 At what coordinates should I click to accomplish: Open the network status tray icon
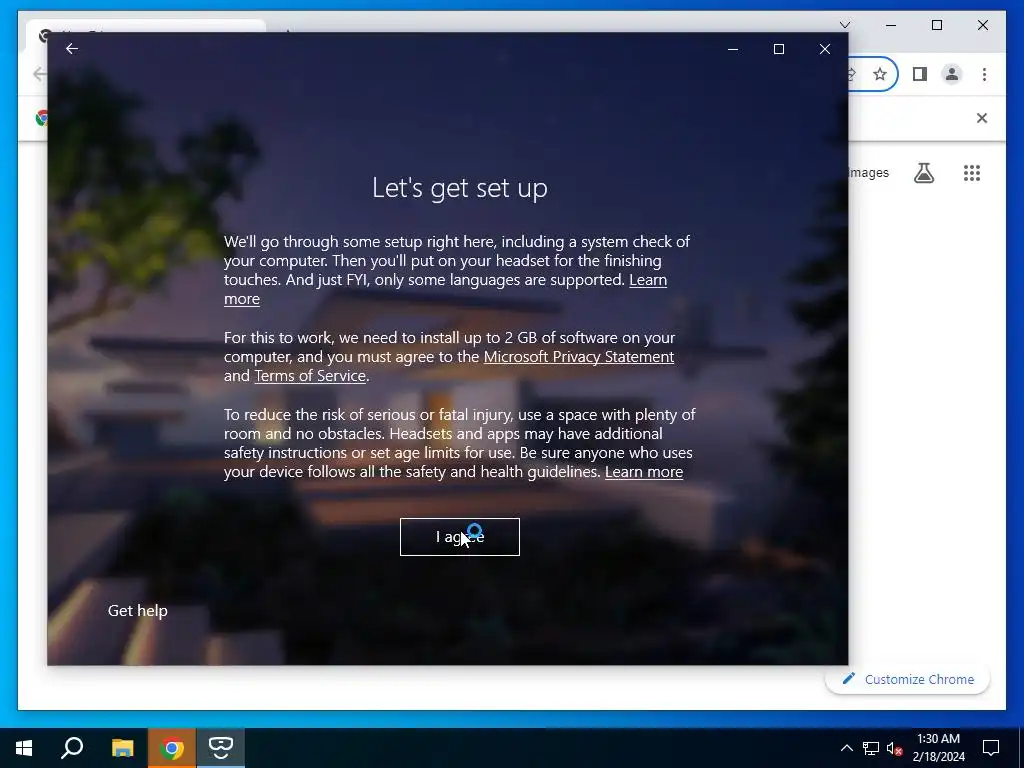871,748
